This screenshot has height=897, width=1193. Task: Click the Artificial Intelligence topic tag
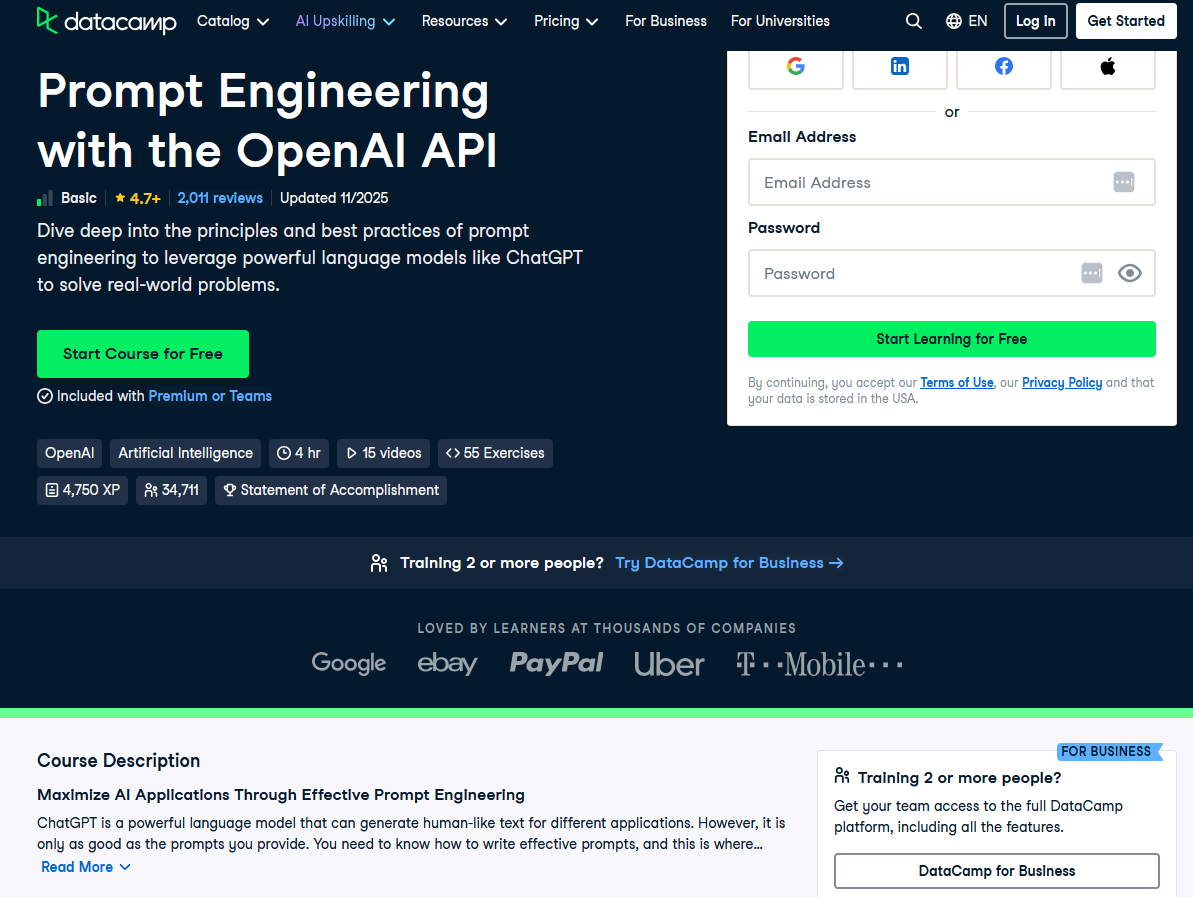186,453
